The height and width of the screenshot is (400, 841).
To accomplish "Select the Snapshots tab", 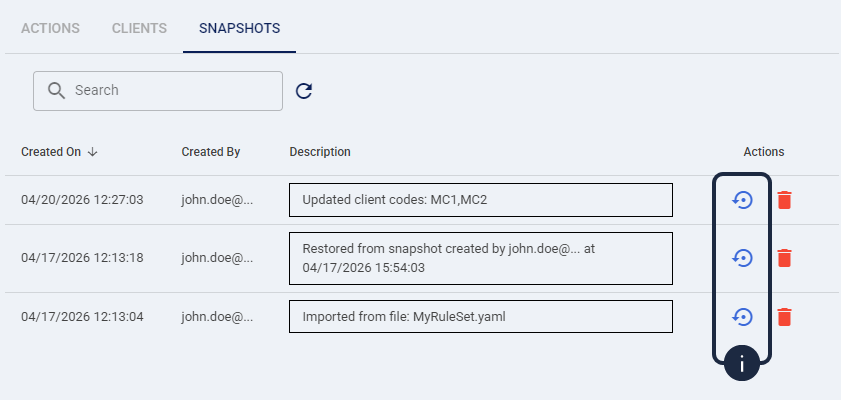I will point(239,28).
